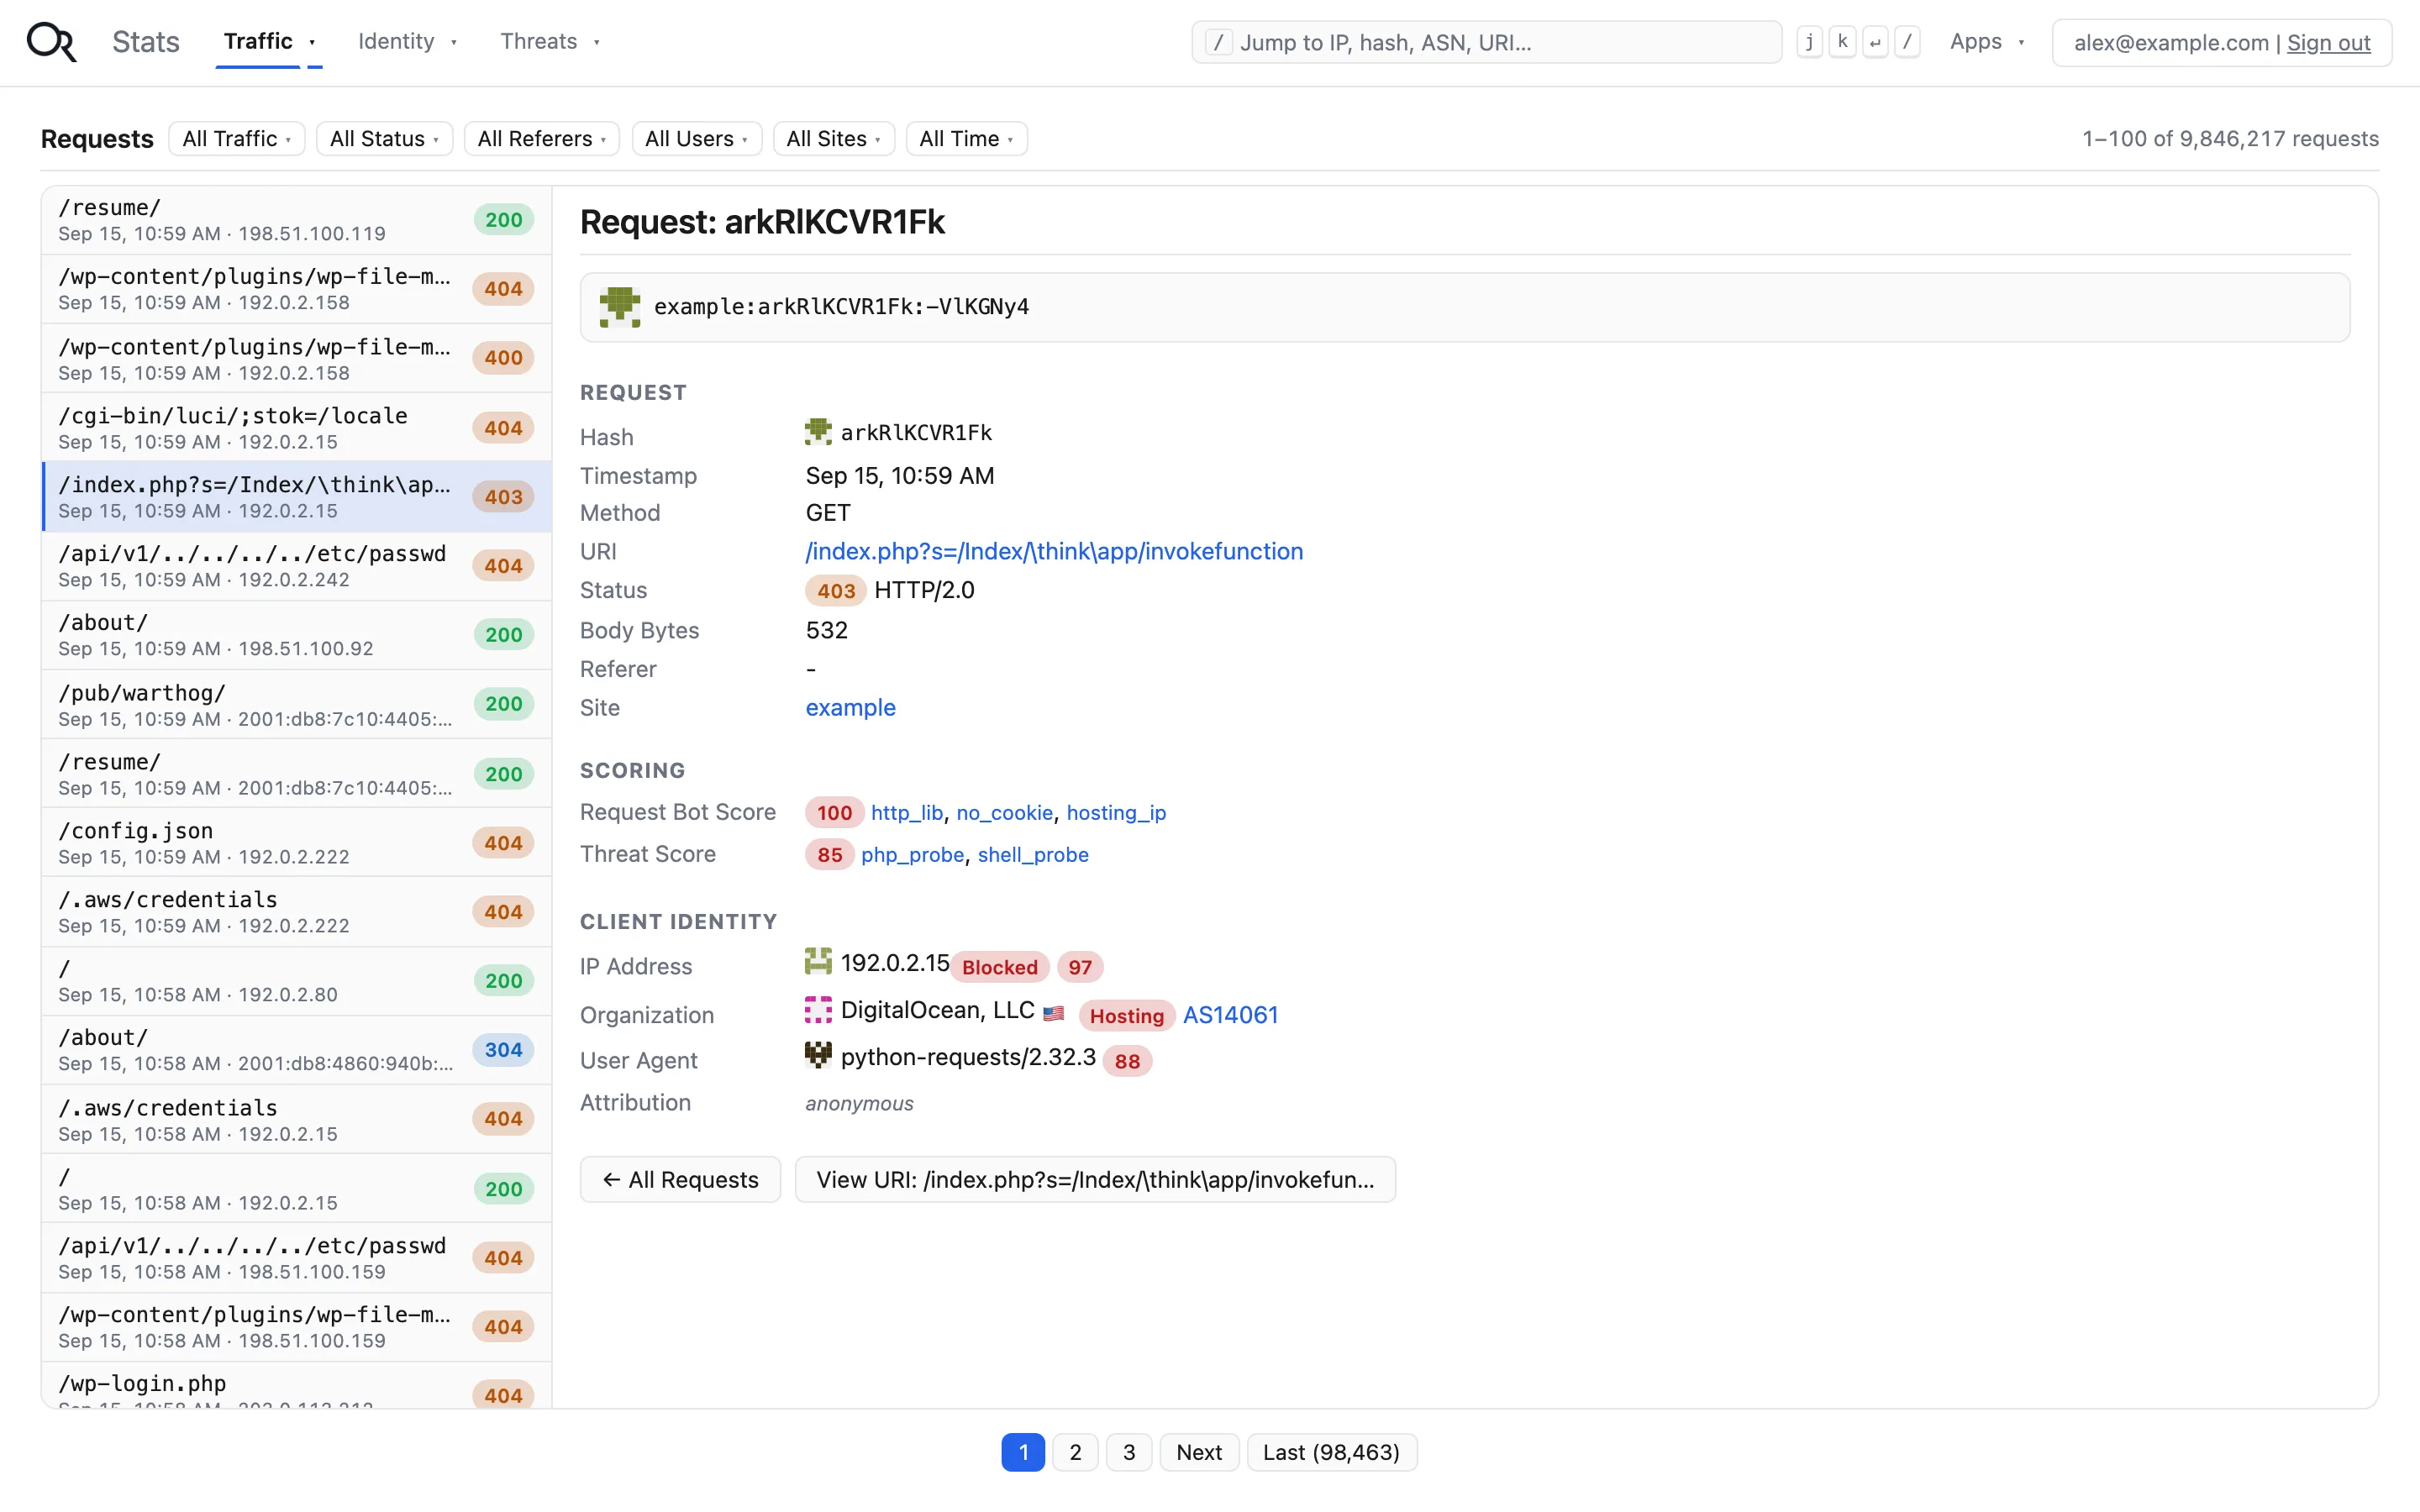Click the slash shortcut key beside Apps
This screenshot has height=1512, width=2420.
pos(1907,42)
